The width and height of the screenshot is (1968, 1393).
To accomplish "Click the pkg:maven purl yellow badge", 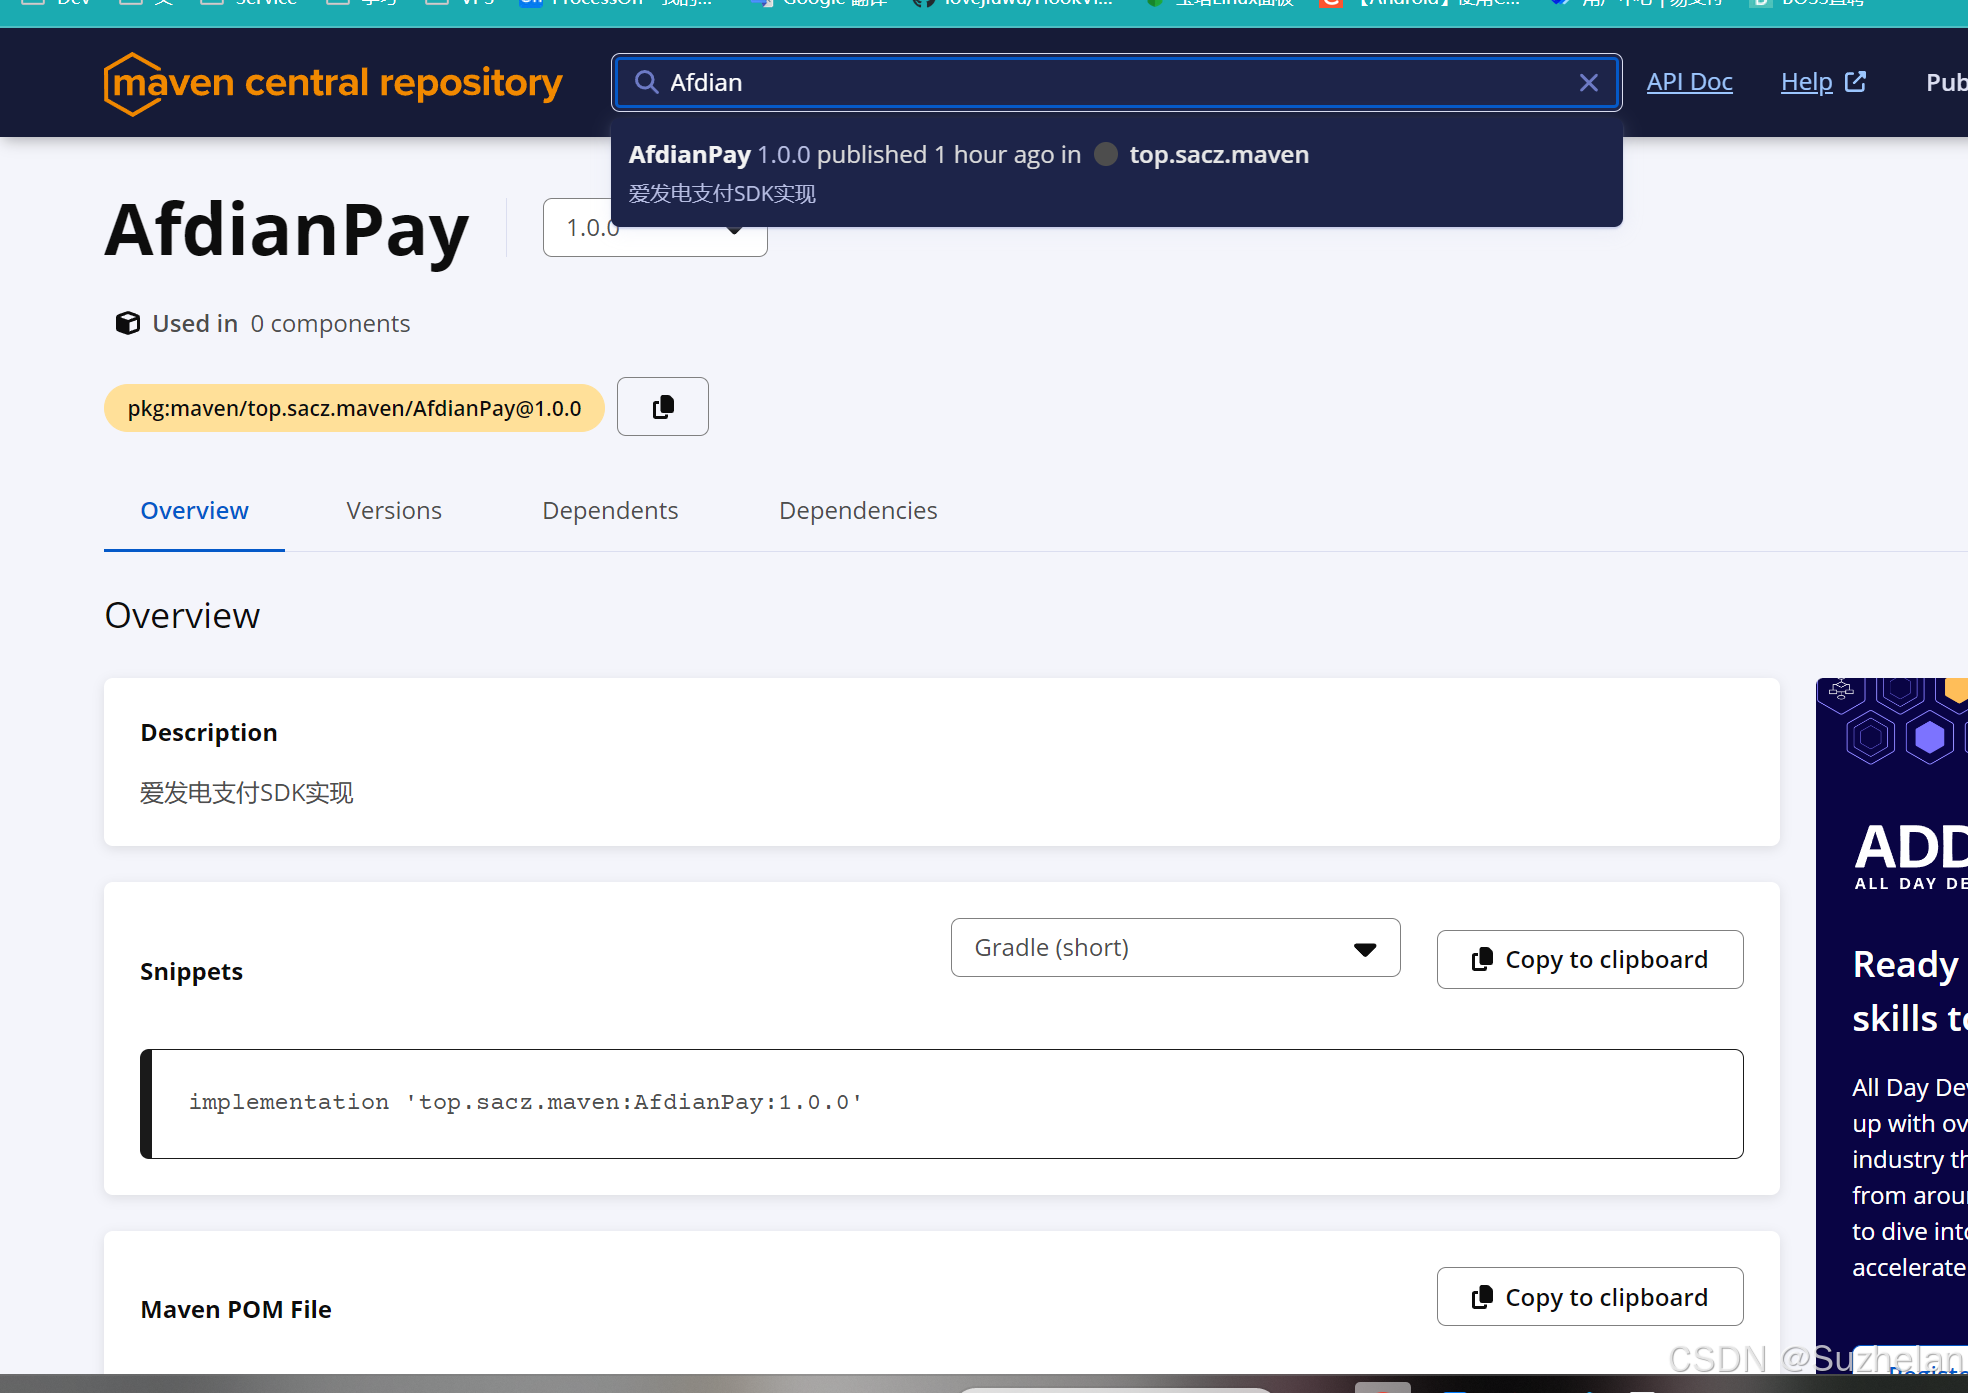I will click(354, 408).
